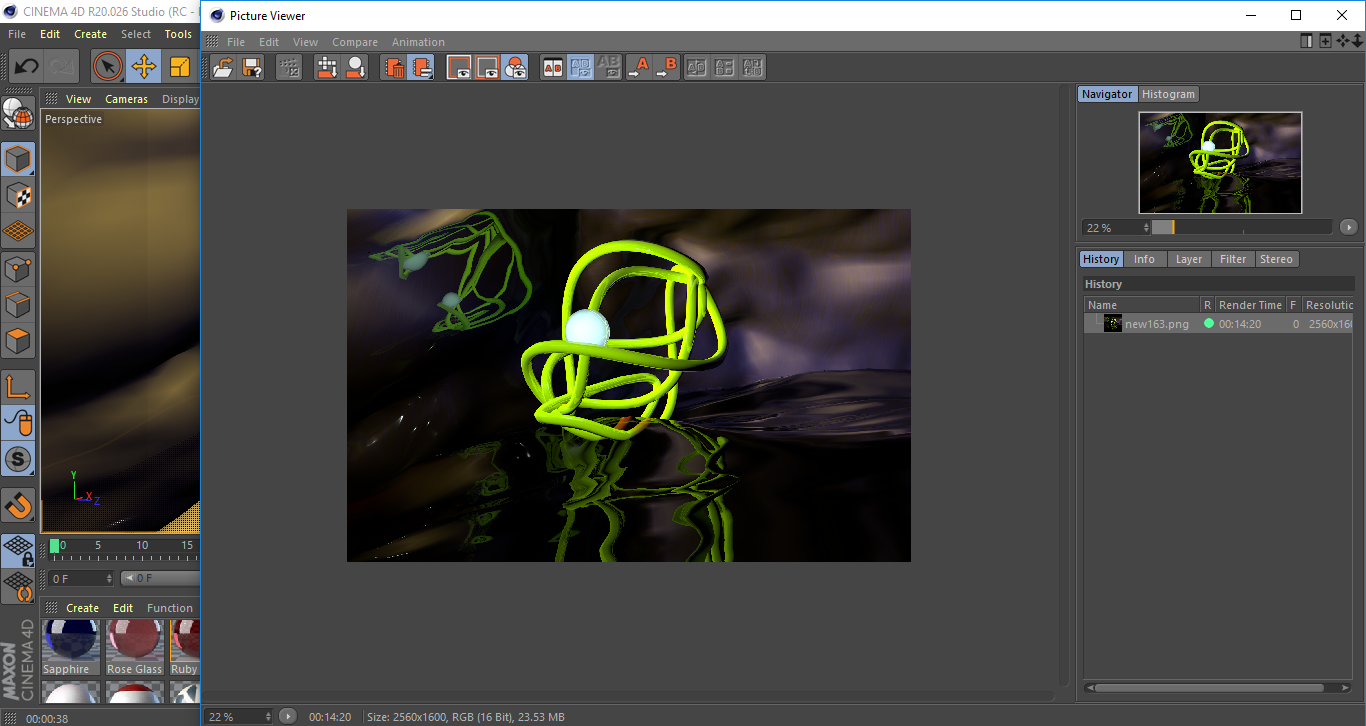1366x726 pixels.
Task: Switch to the Filter tab
Action: click(x=1233, y=259)
